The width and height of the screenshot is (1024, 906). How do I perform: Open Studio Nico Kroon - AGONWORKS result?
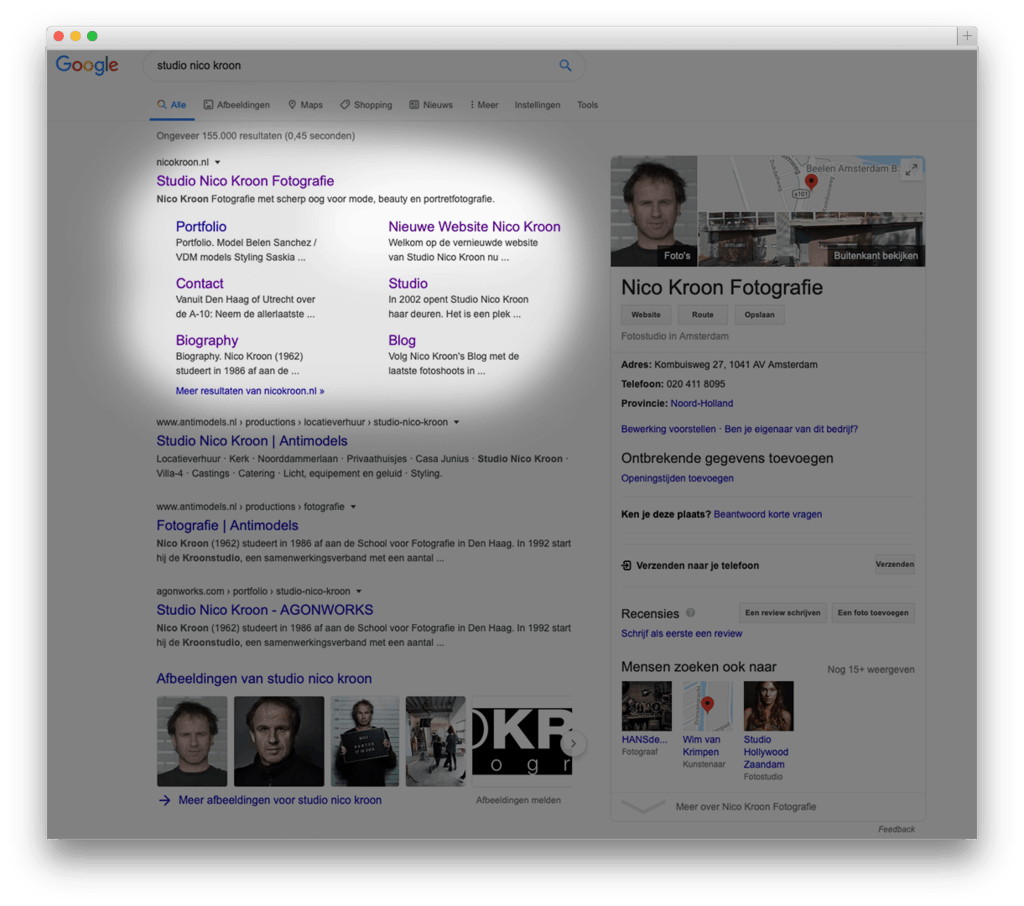pos(264,609)
